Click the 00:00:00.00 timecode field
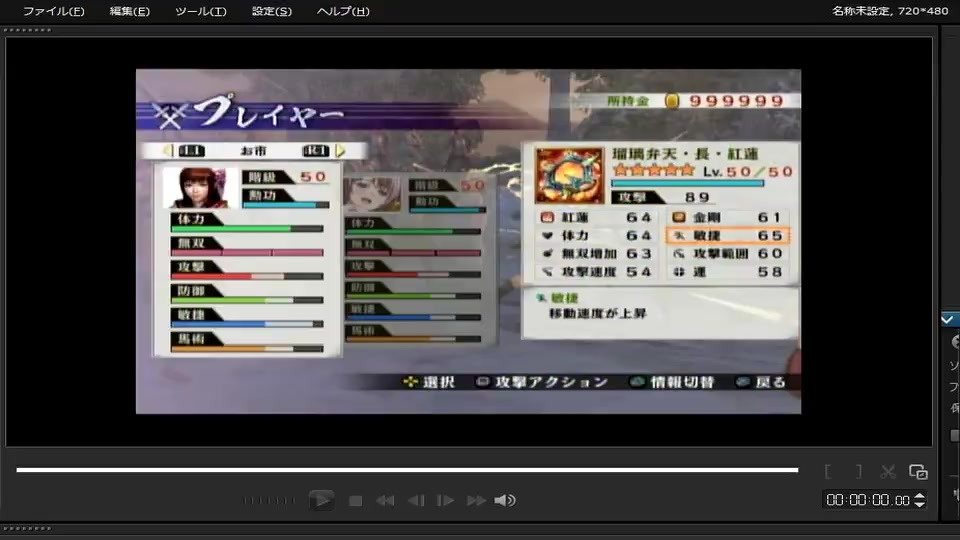The width and height of the screenshot is (960, 540). tap(867, 500)
